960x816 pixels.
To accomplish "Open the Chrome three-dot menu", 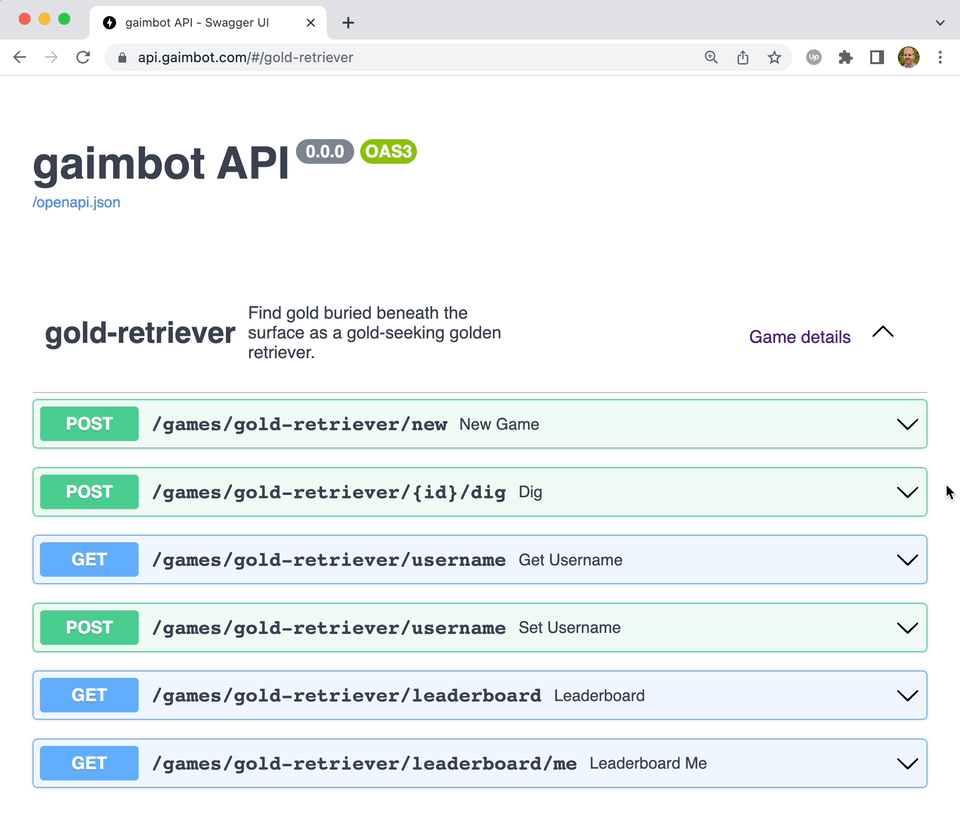I will 940,58.
